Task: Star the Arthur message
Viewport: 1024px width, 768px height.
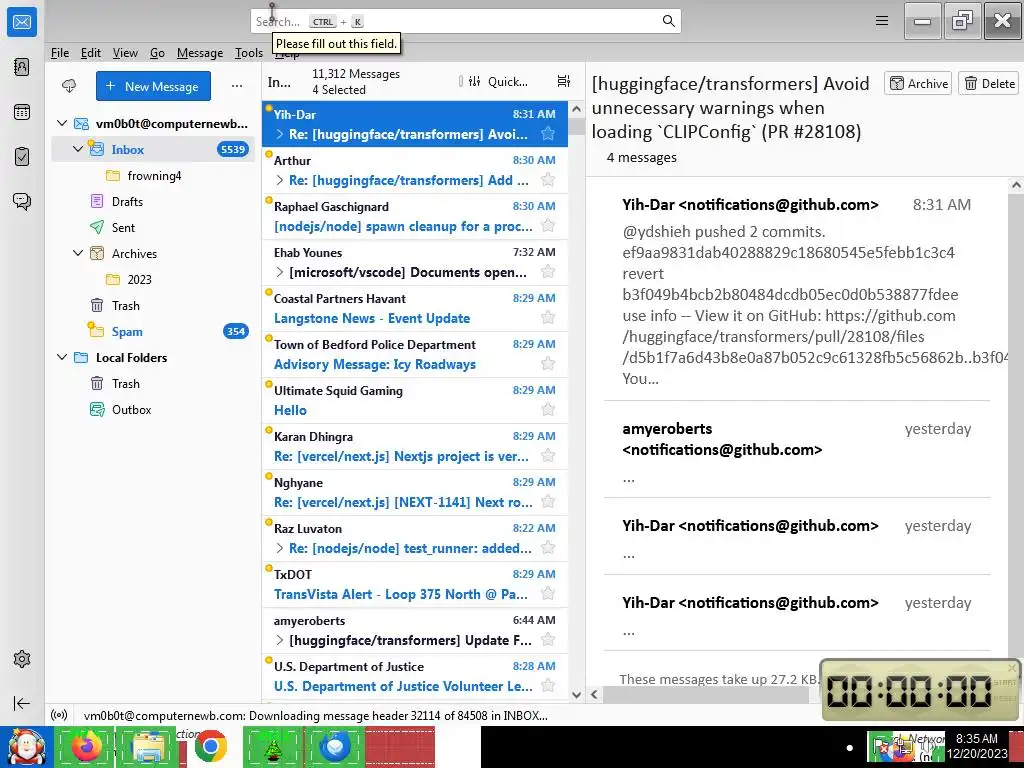Action: pos(548,180)
